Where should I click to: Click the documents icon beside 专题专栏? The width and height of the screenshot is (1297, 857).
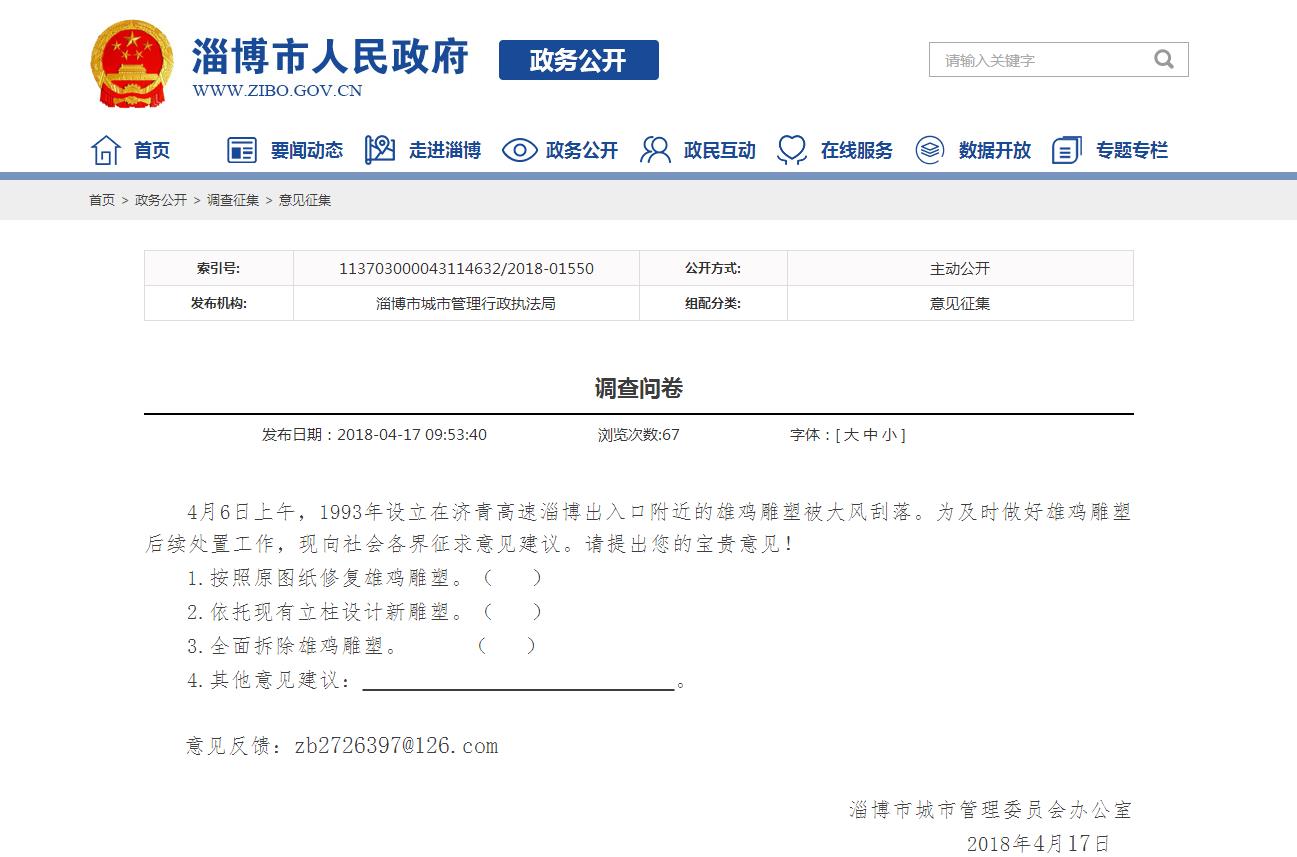click(1067, 150)
